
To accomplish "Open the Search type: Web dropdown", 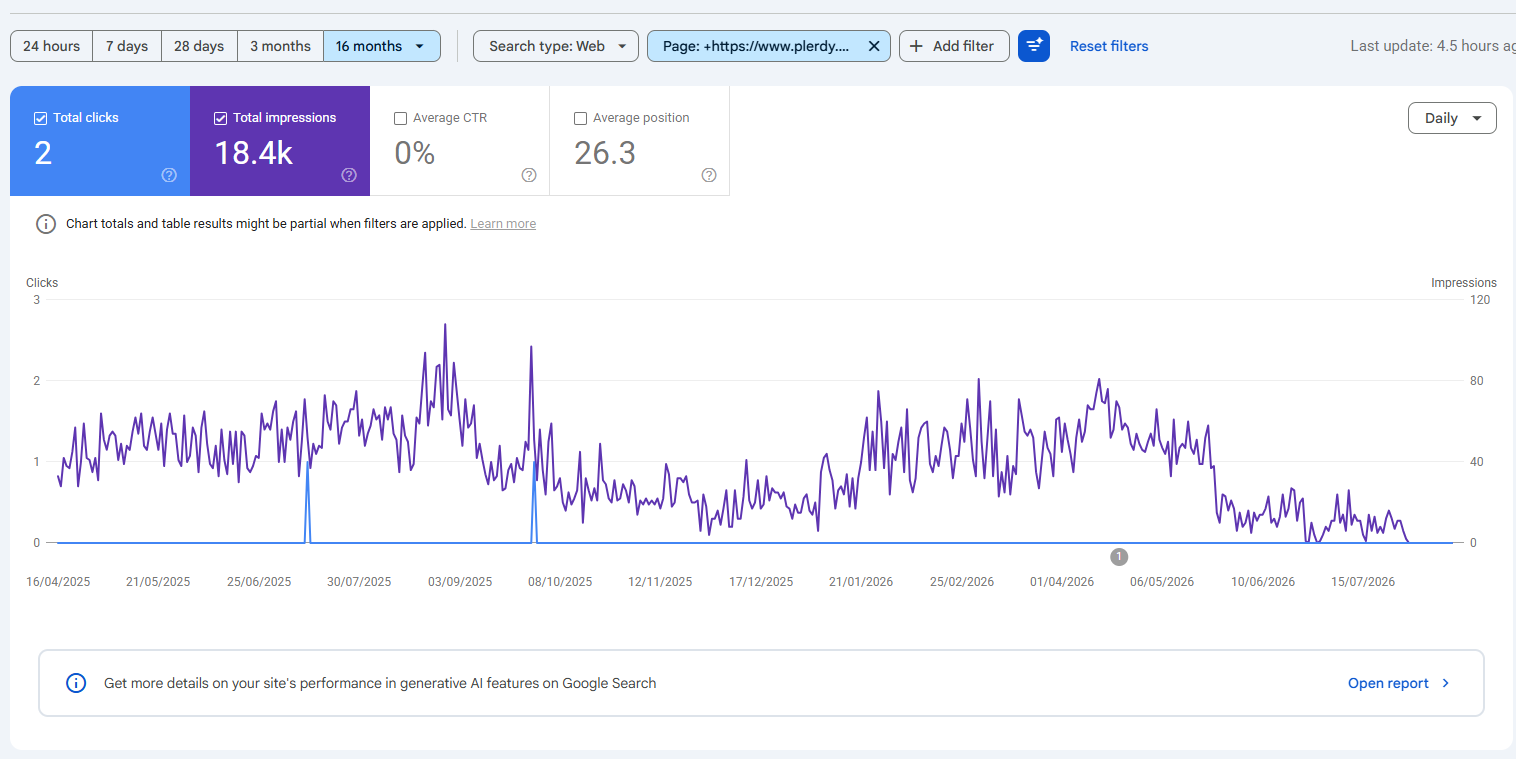I will pos(556,46).
